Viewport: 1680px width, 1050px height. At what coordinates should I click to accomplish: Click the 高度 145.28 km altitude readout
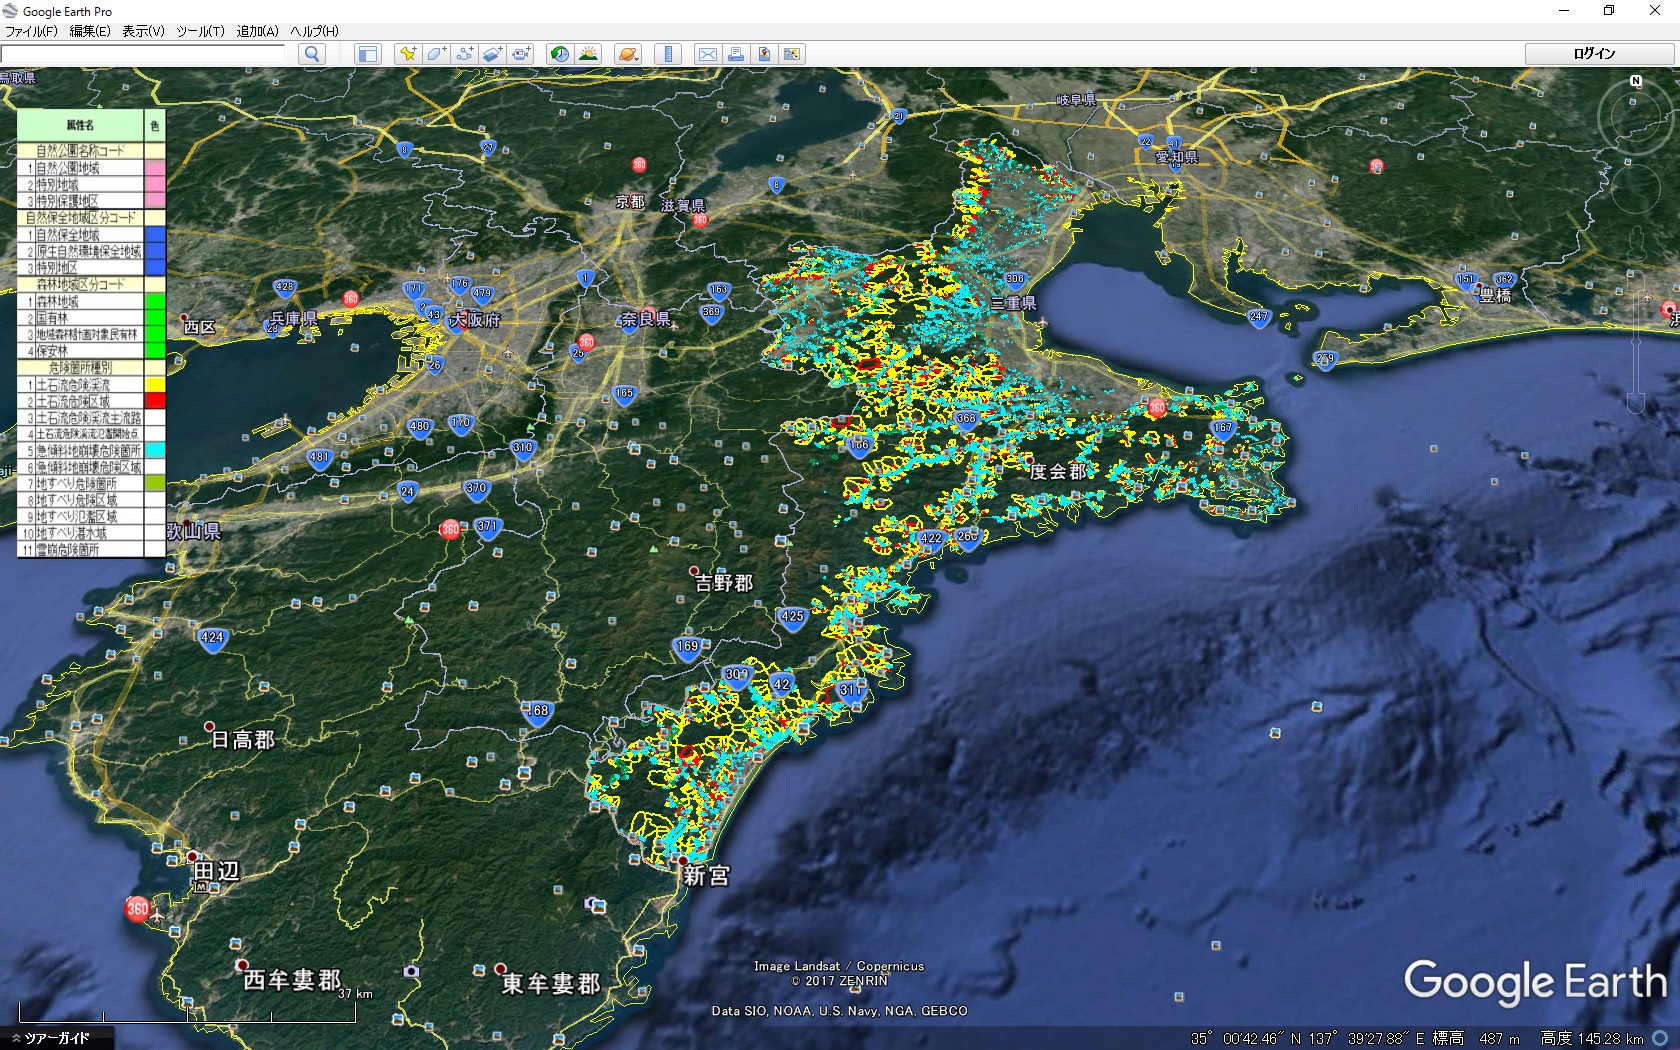pos(1592,1039)
